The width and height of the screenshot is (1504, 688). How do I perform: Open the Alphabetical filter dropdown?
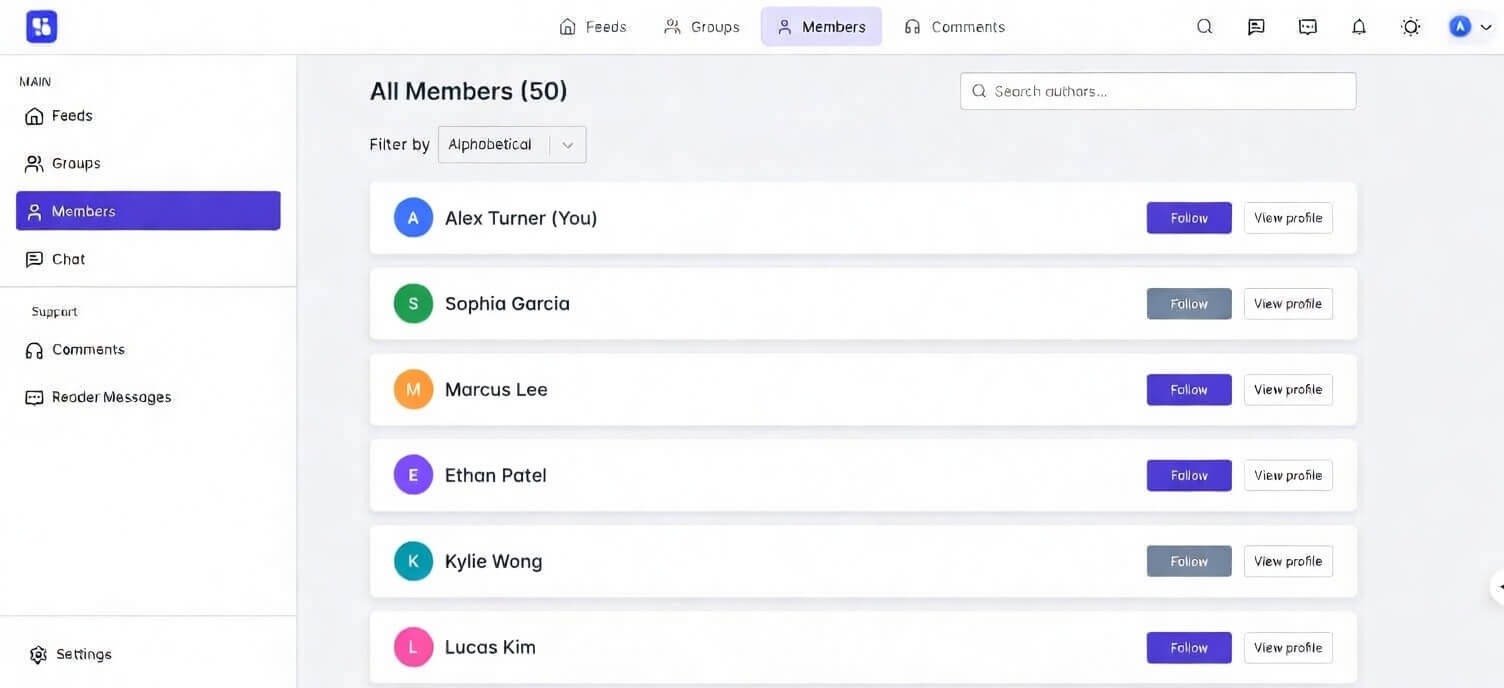[x=512, y=144]
